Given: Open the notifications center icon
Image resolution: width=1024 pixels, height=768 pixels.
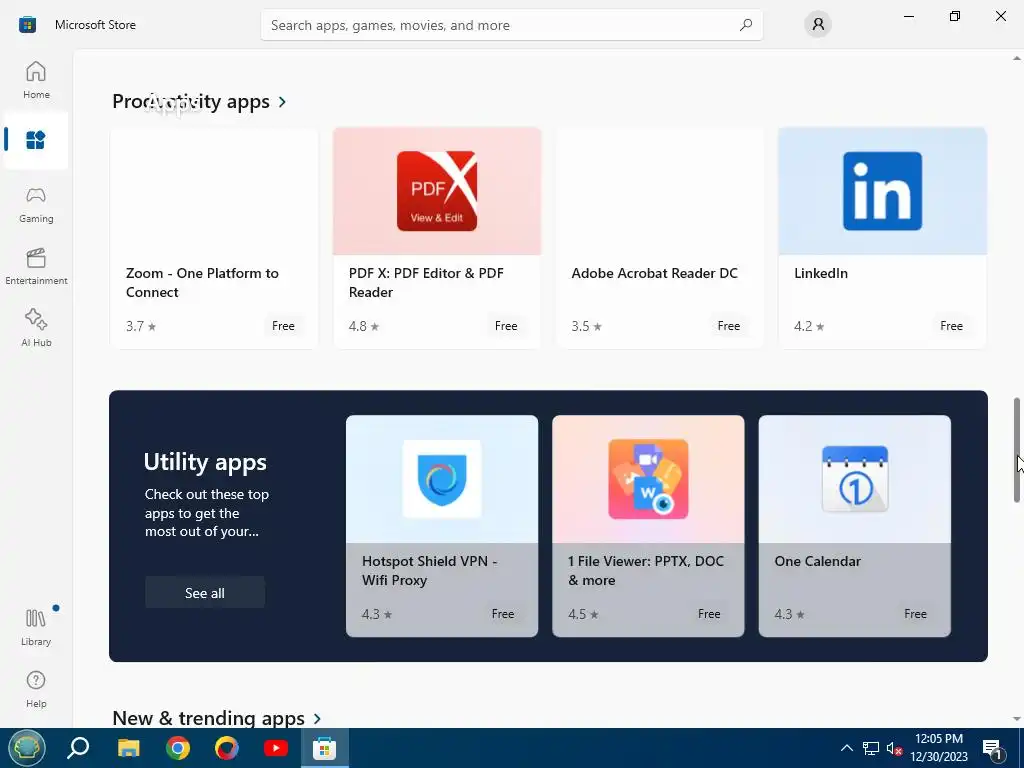Looking at the screenshot, I should click(993, 749).
